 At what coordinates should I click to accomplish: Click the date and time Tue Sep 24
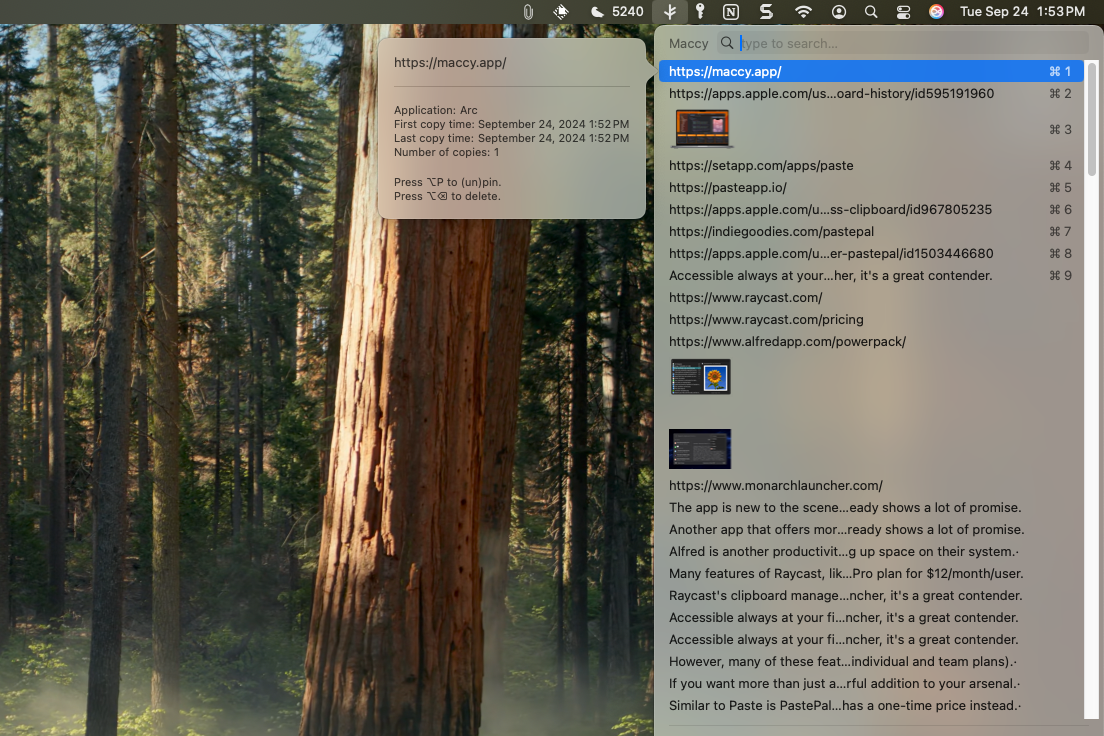1022,11
